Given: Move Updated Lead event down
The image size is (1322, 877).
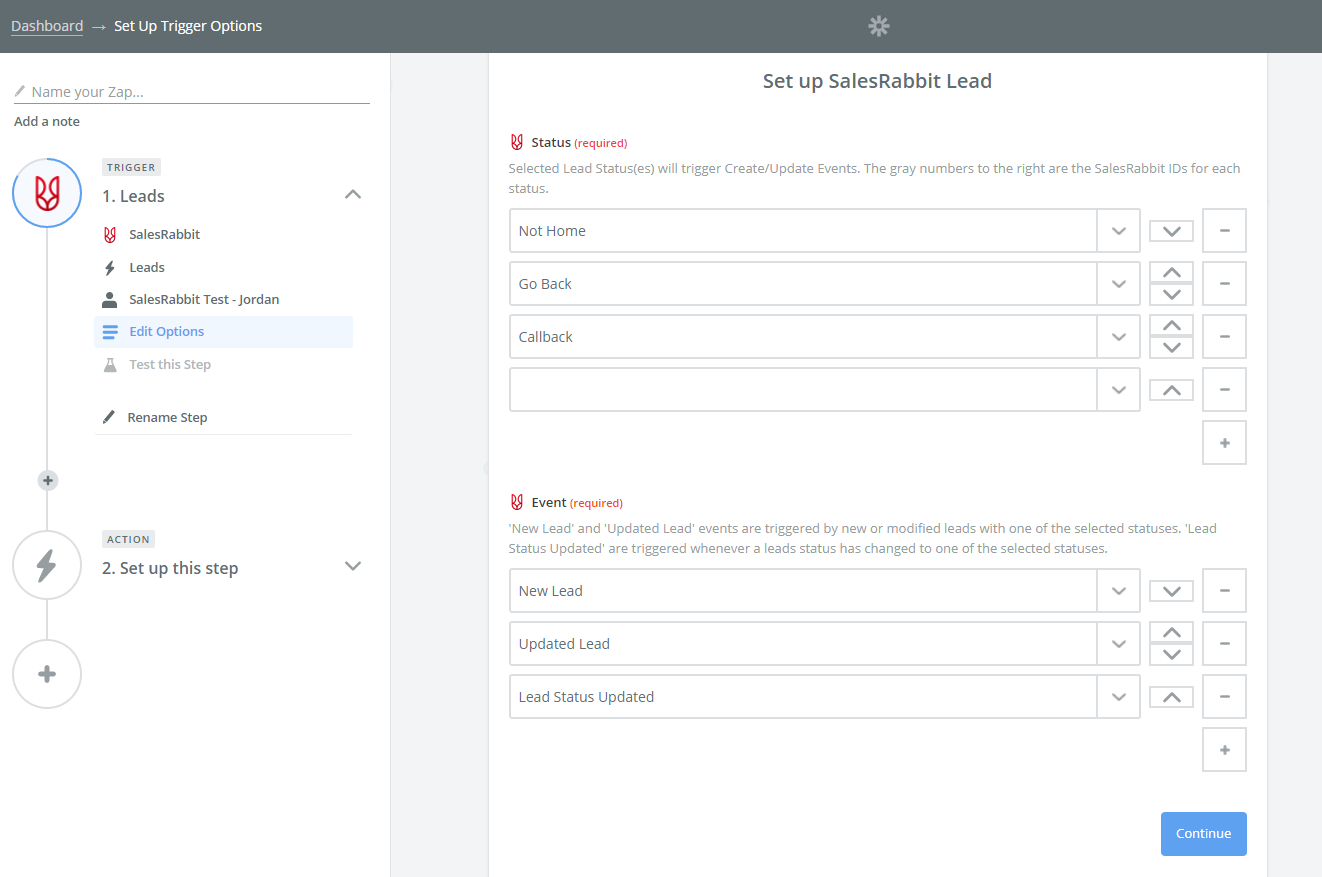Looking at the screenshot, I should coord(1172,655).
